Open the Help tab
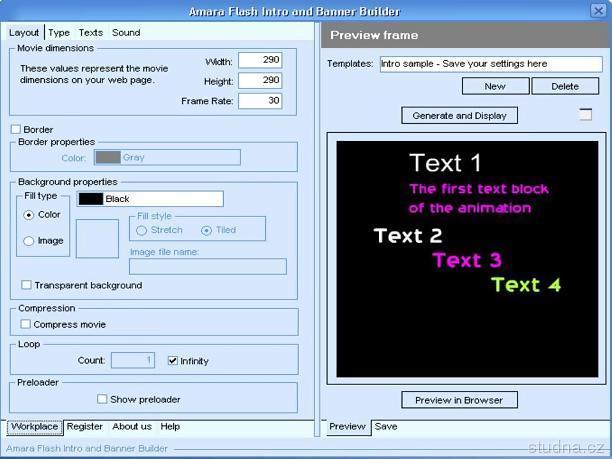This screenshot has height=459, width=612. (170, 427)
